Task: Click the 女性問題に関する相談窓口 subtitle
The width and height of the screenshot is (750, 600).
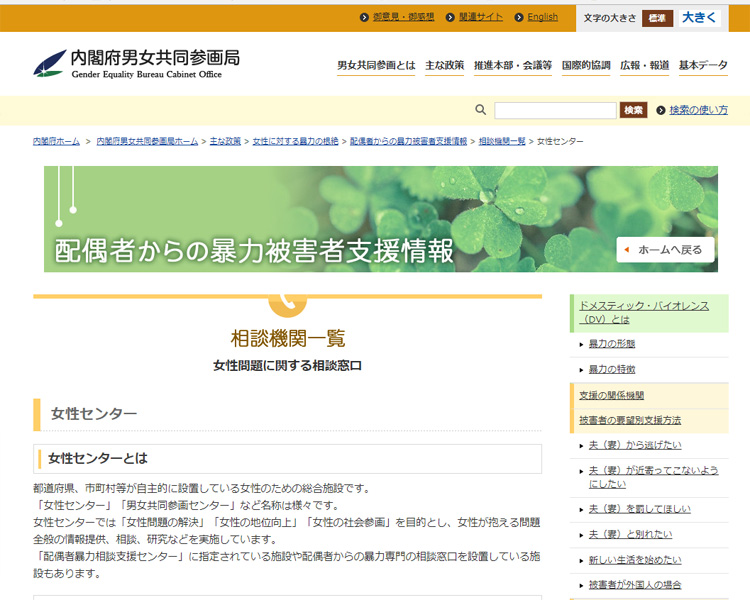Action: click(287, 366)
